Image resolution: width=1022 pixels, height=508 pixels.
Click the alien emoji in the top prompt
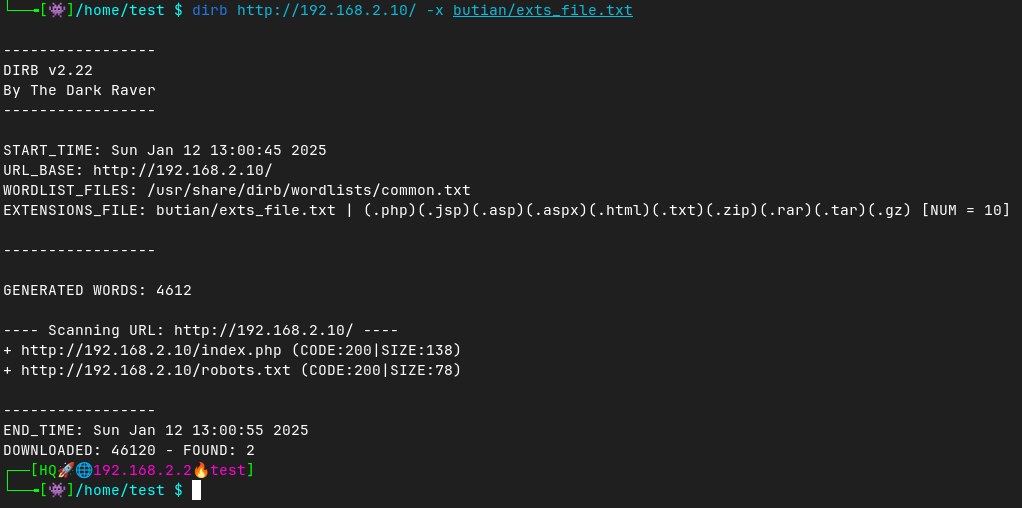(57, 10)
